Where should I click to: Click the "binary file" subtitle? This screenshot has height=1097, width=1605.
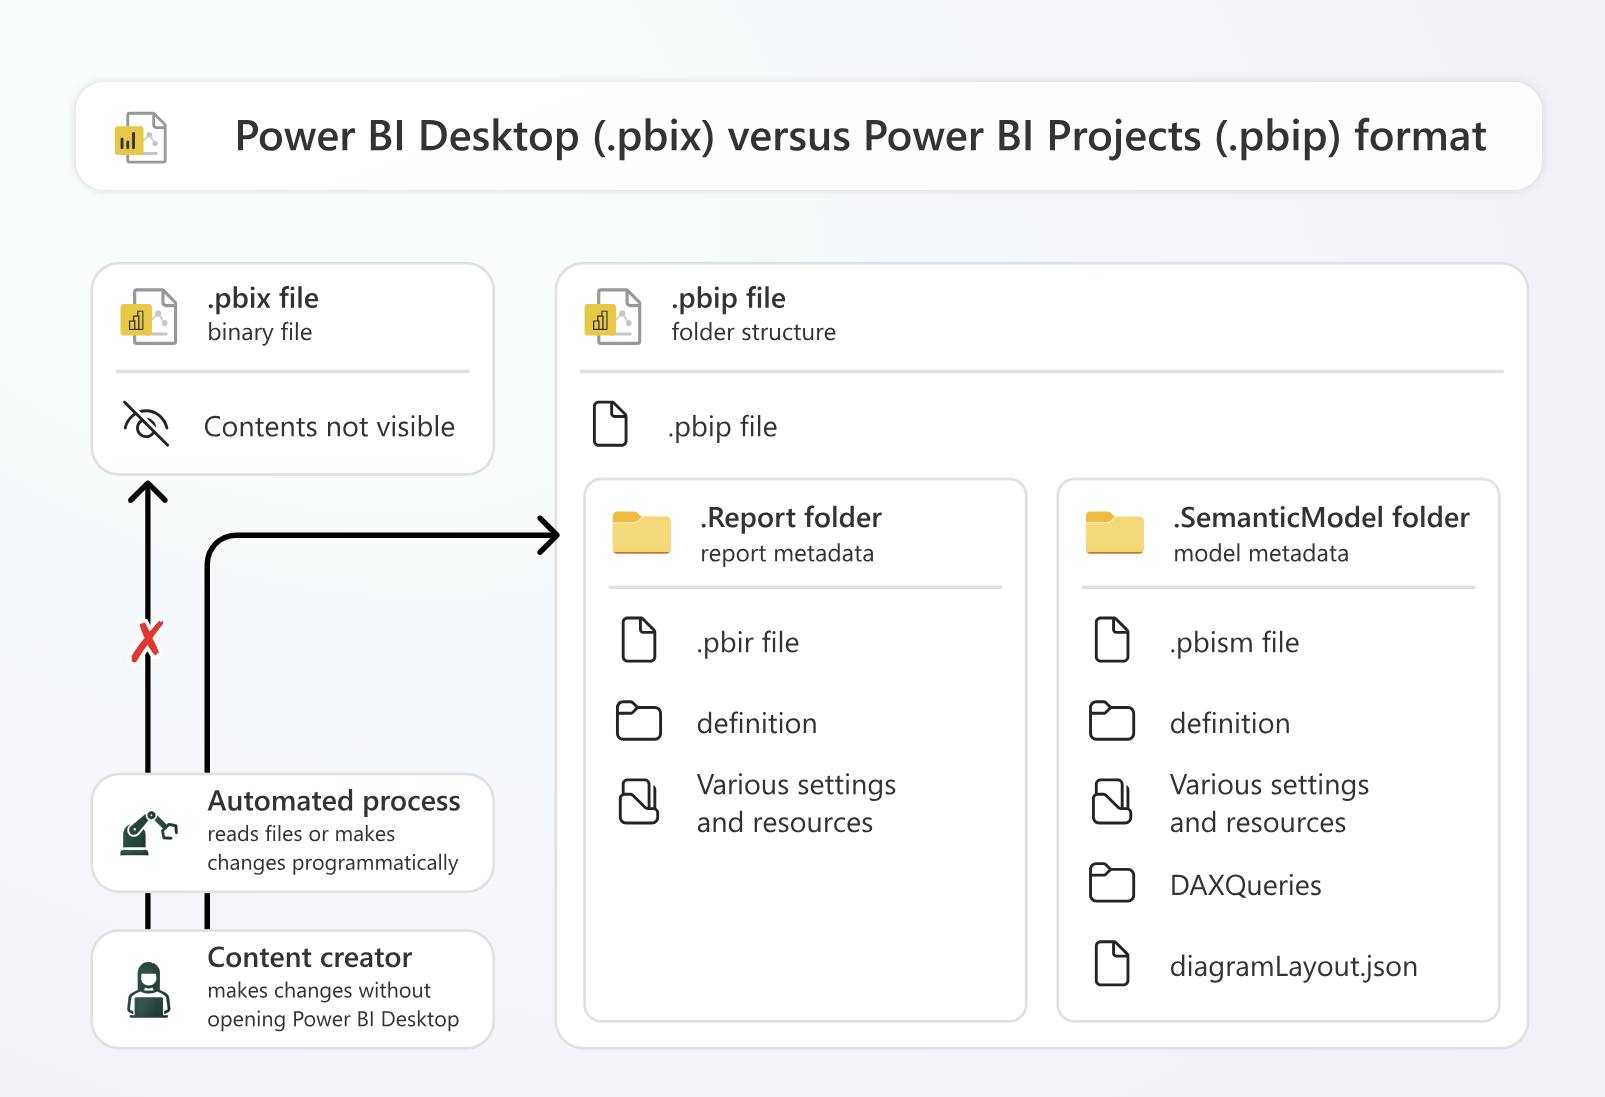(260, 332)
